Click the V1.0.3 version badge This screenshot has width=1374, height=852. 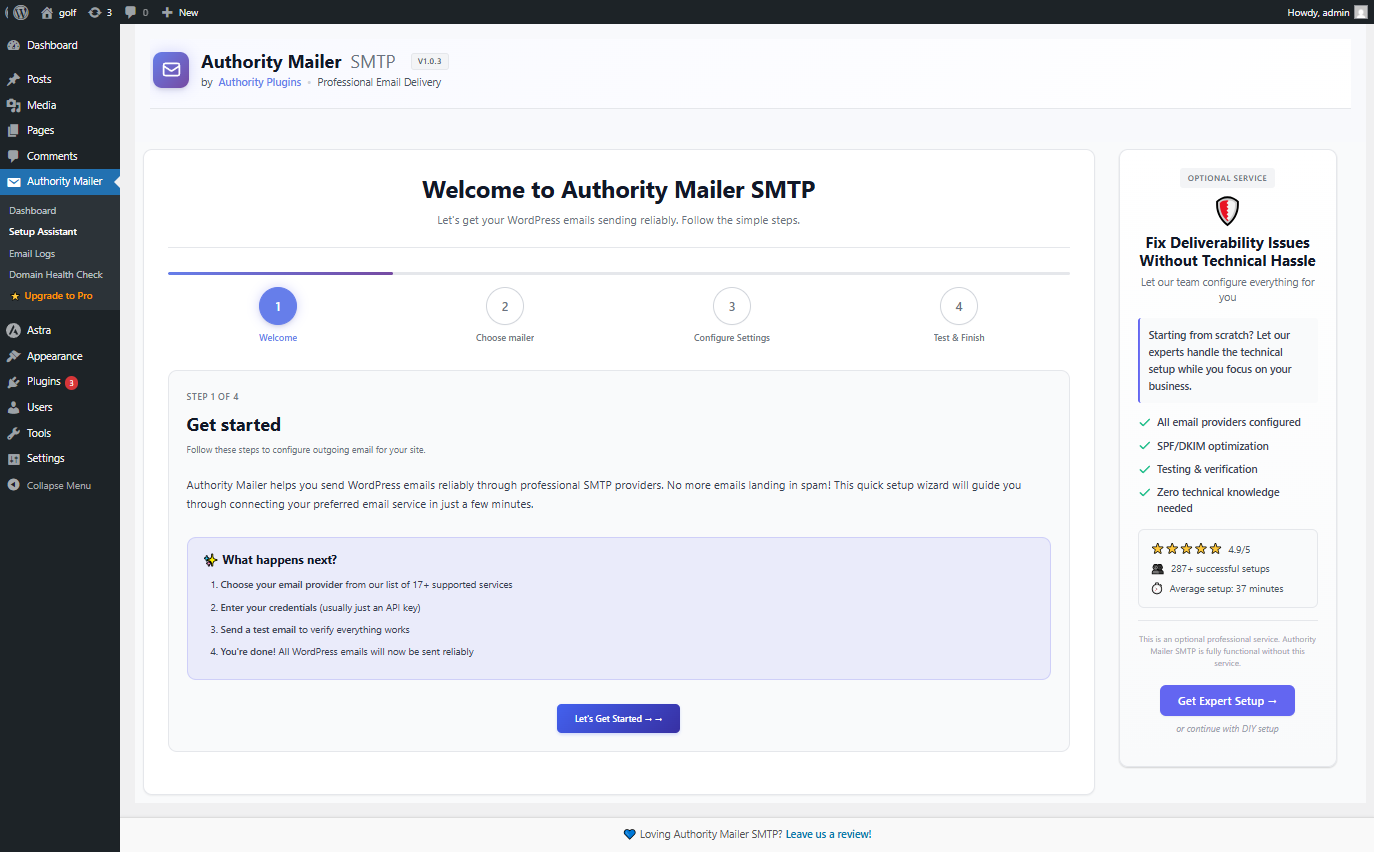tap(430, 61)
